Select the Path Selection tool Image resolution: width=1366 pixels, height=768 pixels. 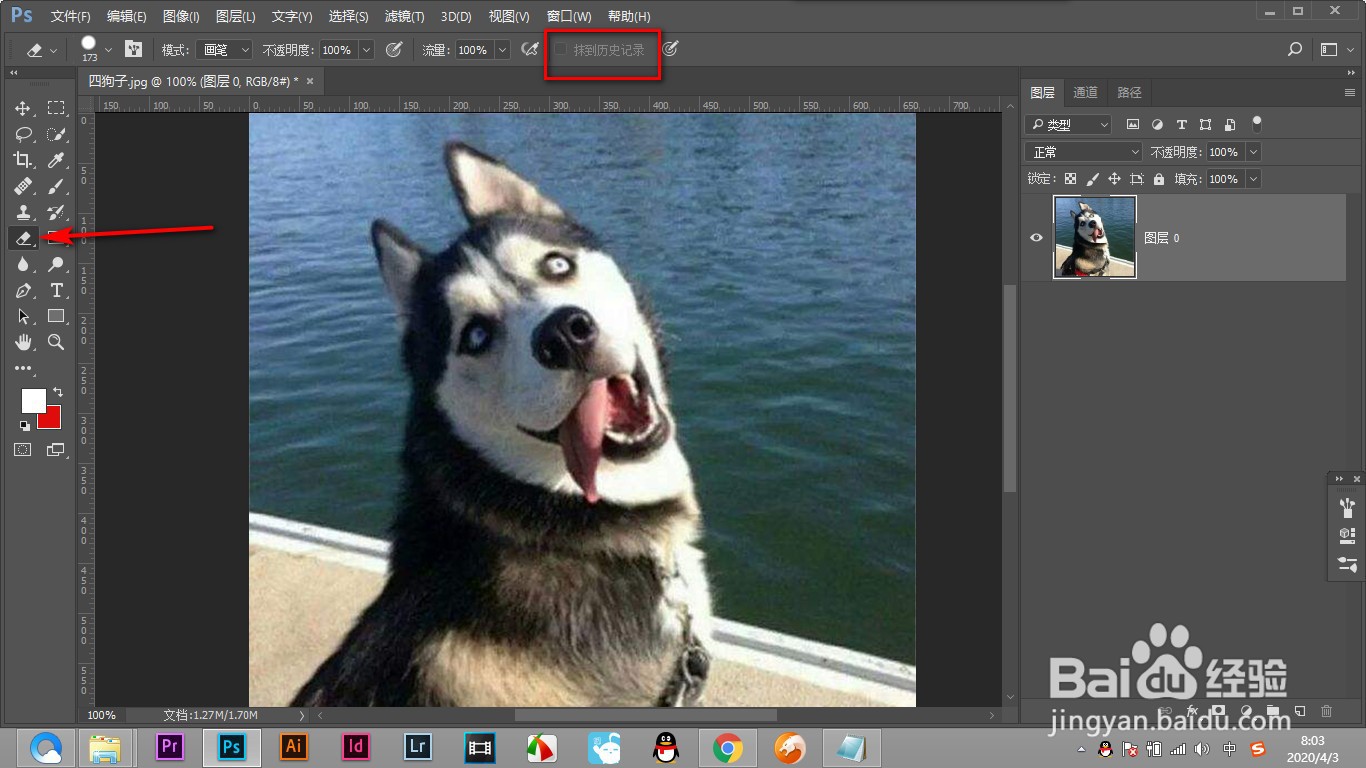tap(22, 316)
